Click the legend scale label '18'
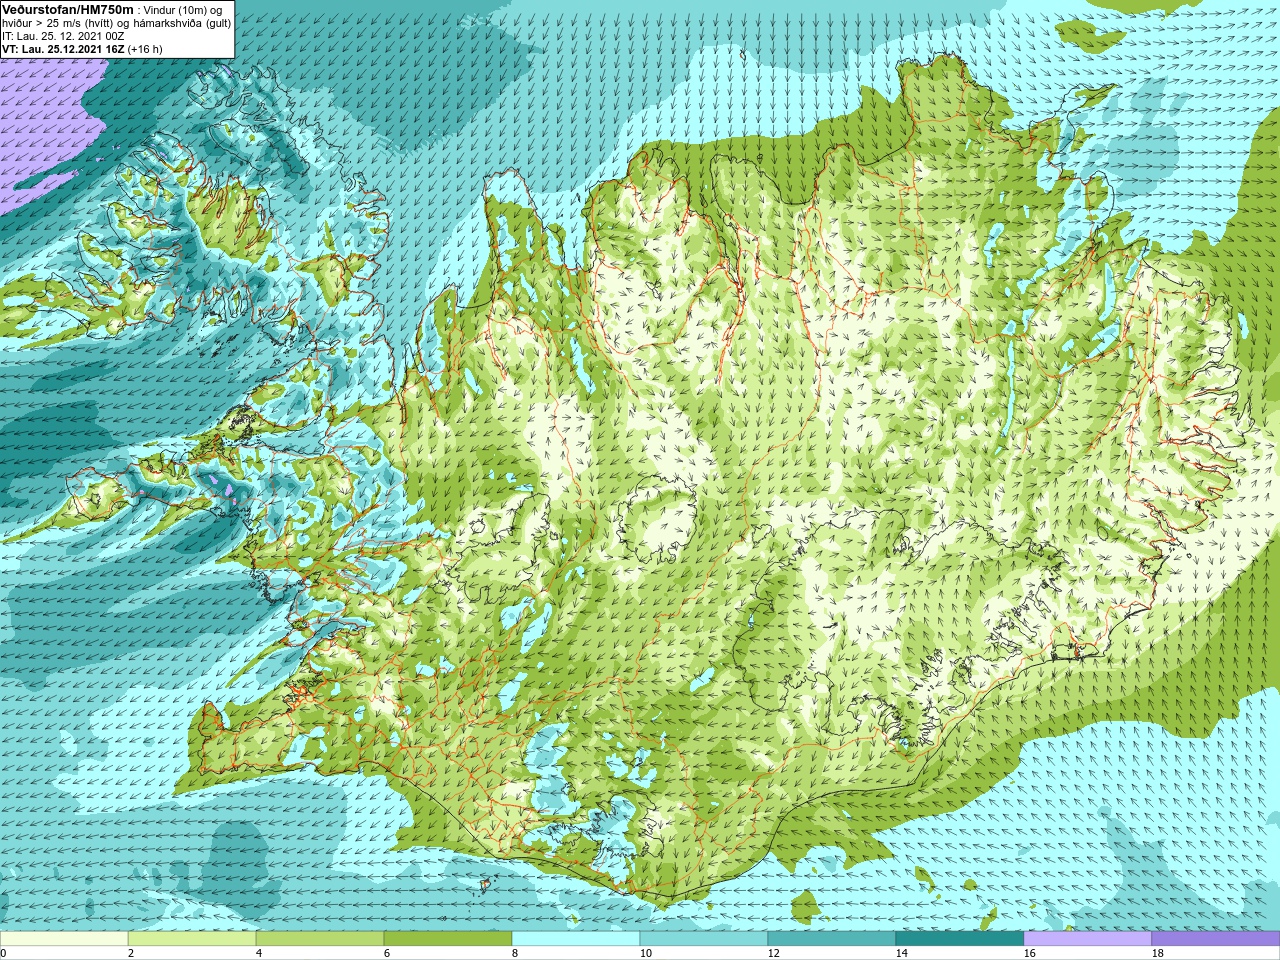Screen dimensions: 1280x960 click(x=1157, y=953)
